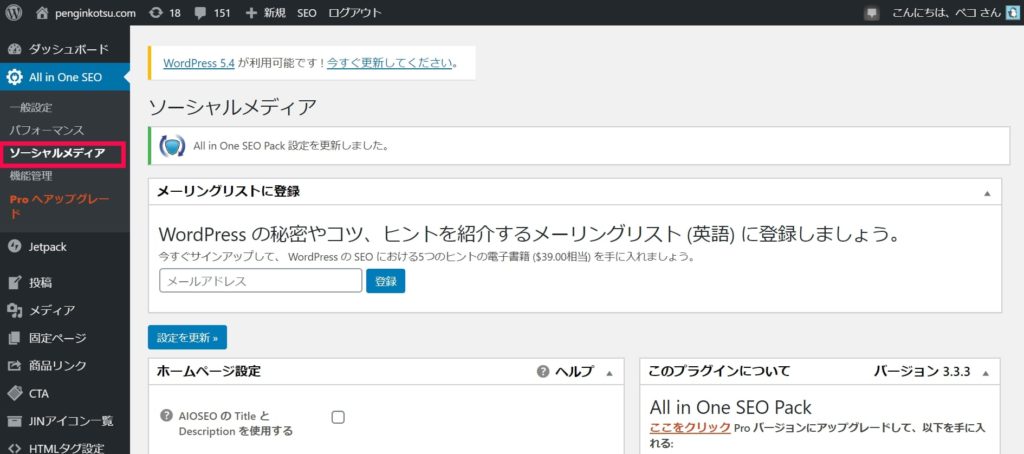Open パフォーマンス submenu item
1024x454 pixels.
point(47,131)
